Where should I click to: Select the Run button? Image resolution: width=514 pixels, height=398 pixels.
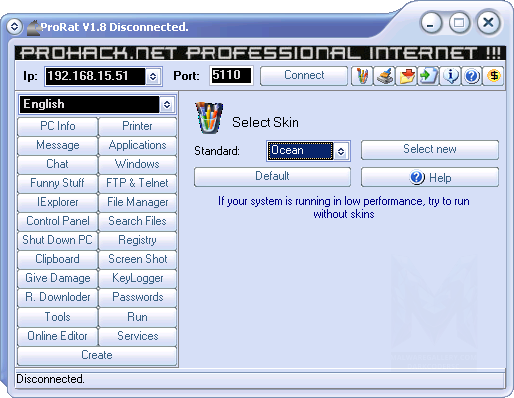tap(137, 317)
